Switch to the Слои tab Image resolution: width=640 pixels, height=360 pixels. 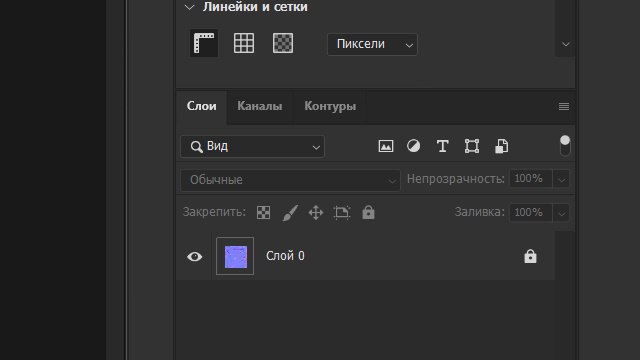[202, 106]
